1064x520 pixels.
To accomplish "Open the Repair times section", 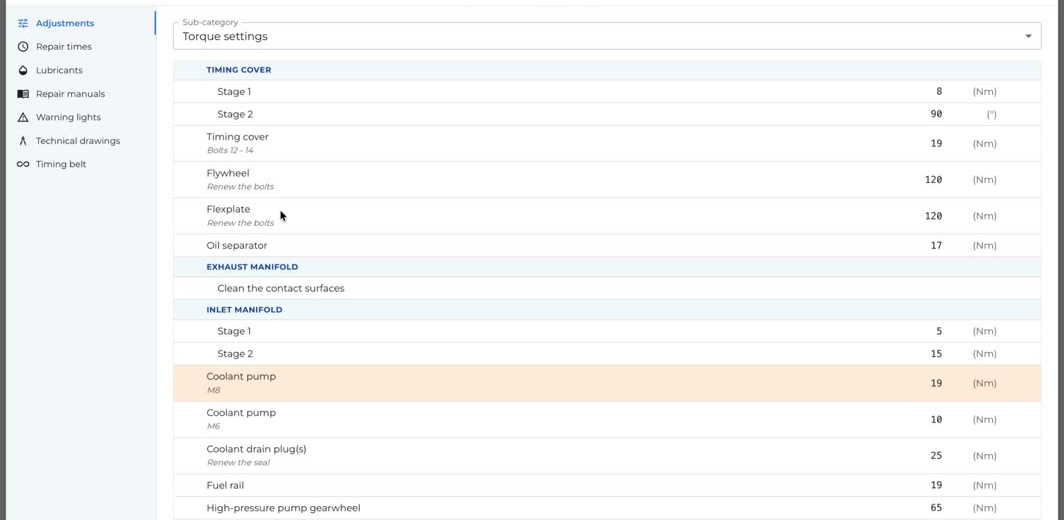I will coord(81,47).
